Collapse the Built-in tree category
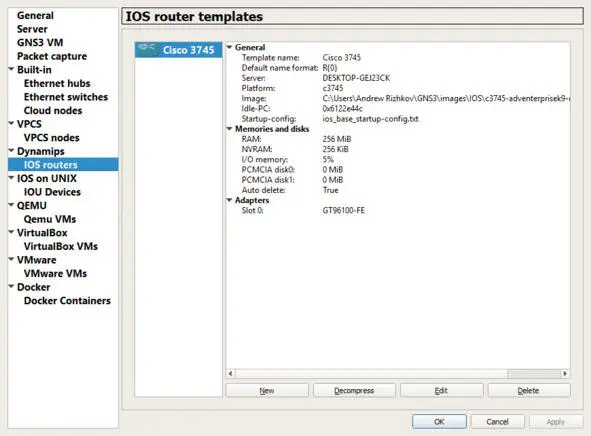 pos(12,69)
